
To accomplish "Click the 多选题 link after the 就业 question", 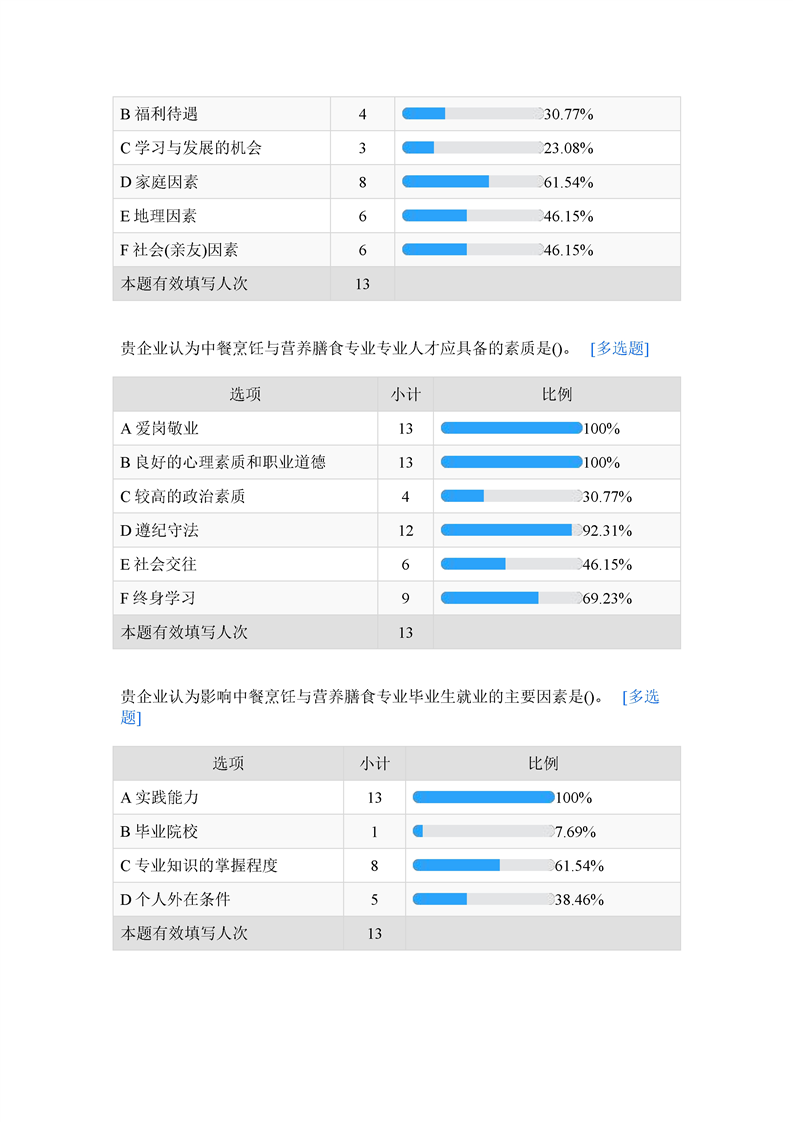I will tap(640, 698).
